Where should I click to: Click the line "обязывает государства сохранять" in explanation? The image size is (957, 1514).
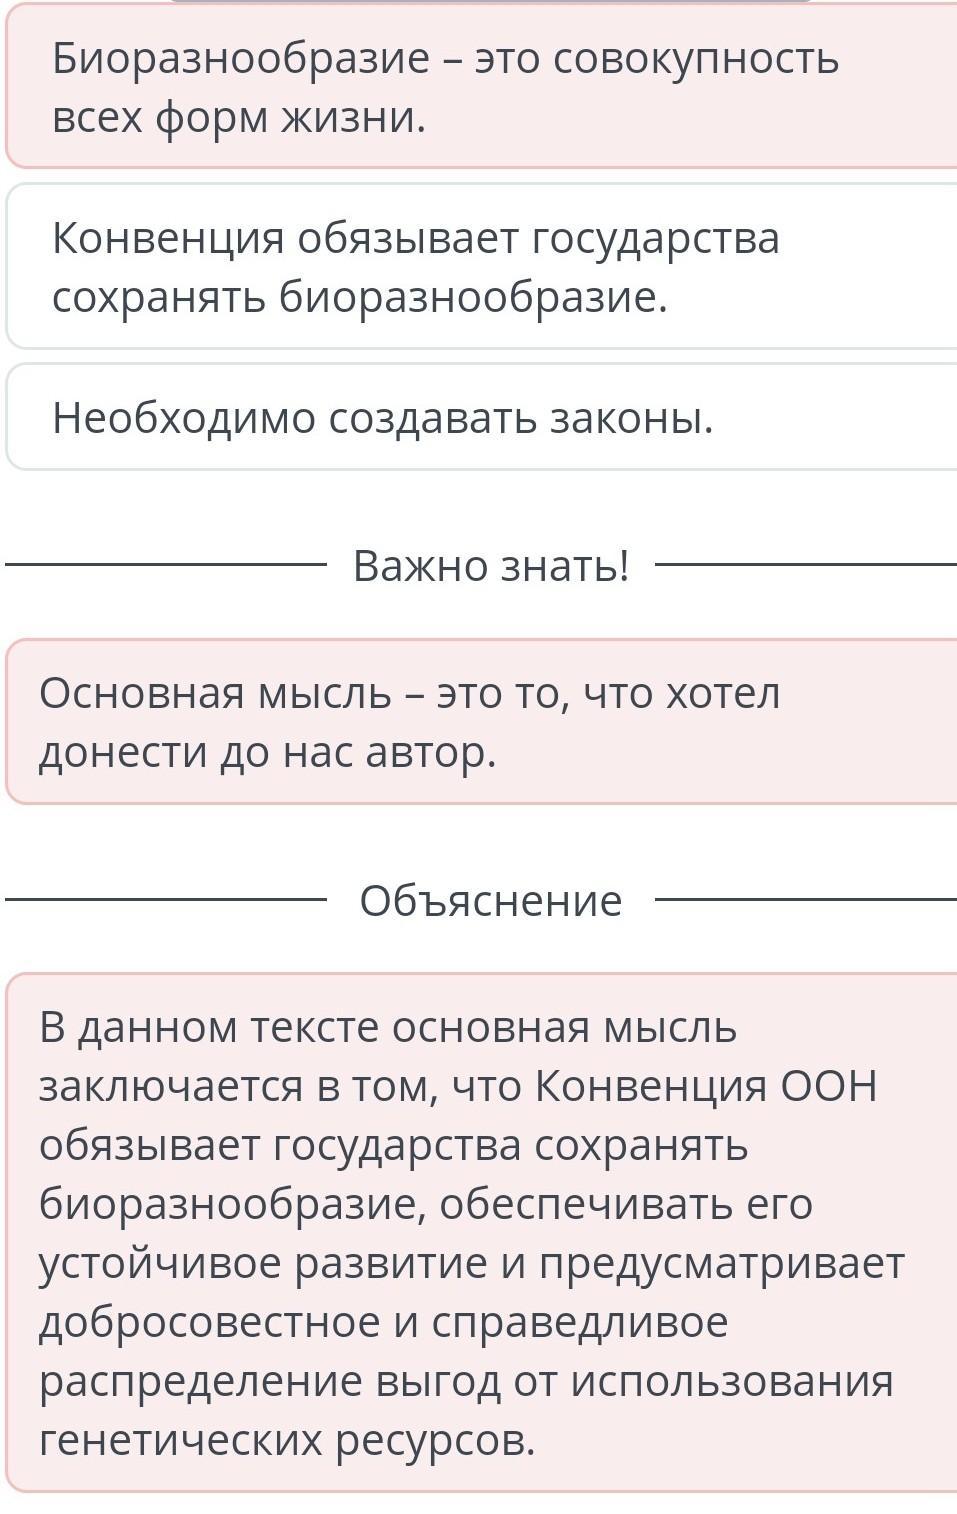coord(394,1146)
